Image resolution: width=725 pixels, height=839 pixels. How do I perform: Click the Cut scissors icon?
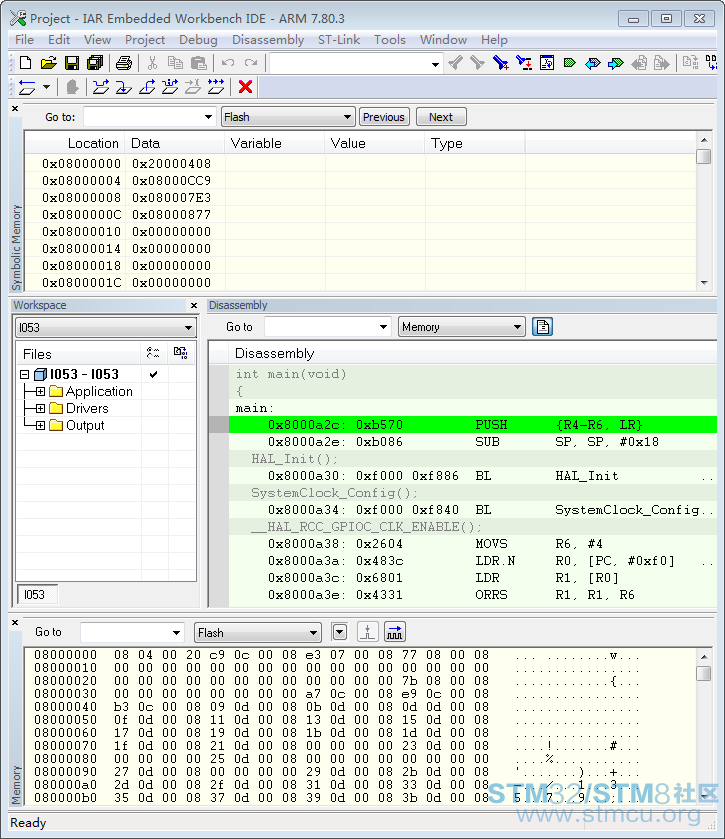click(x=152, y=63)
